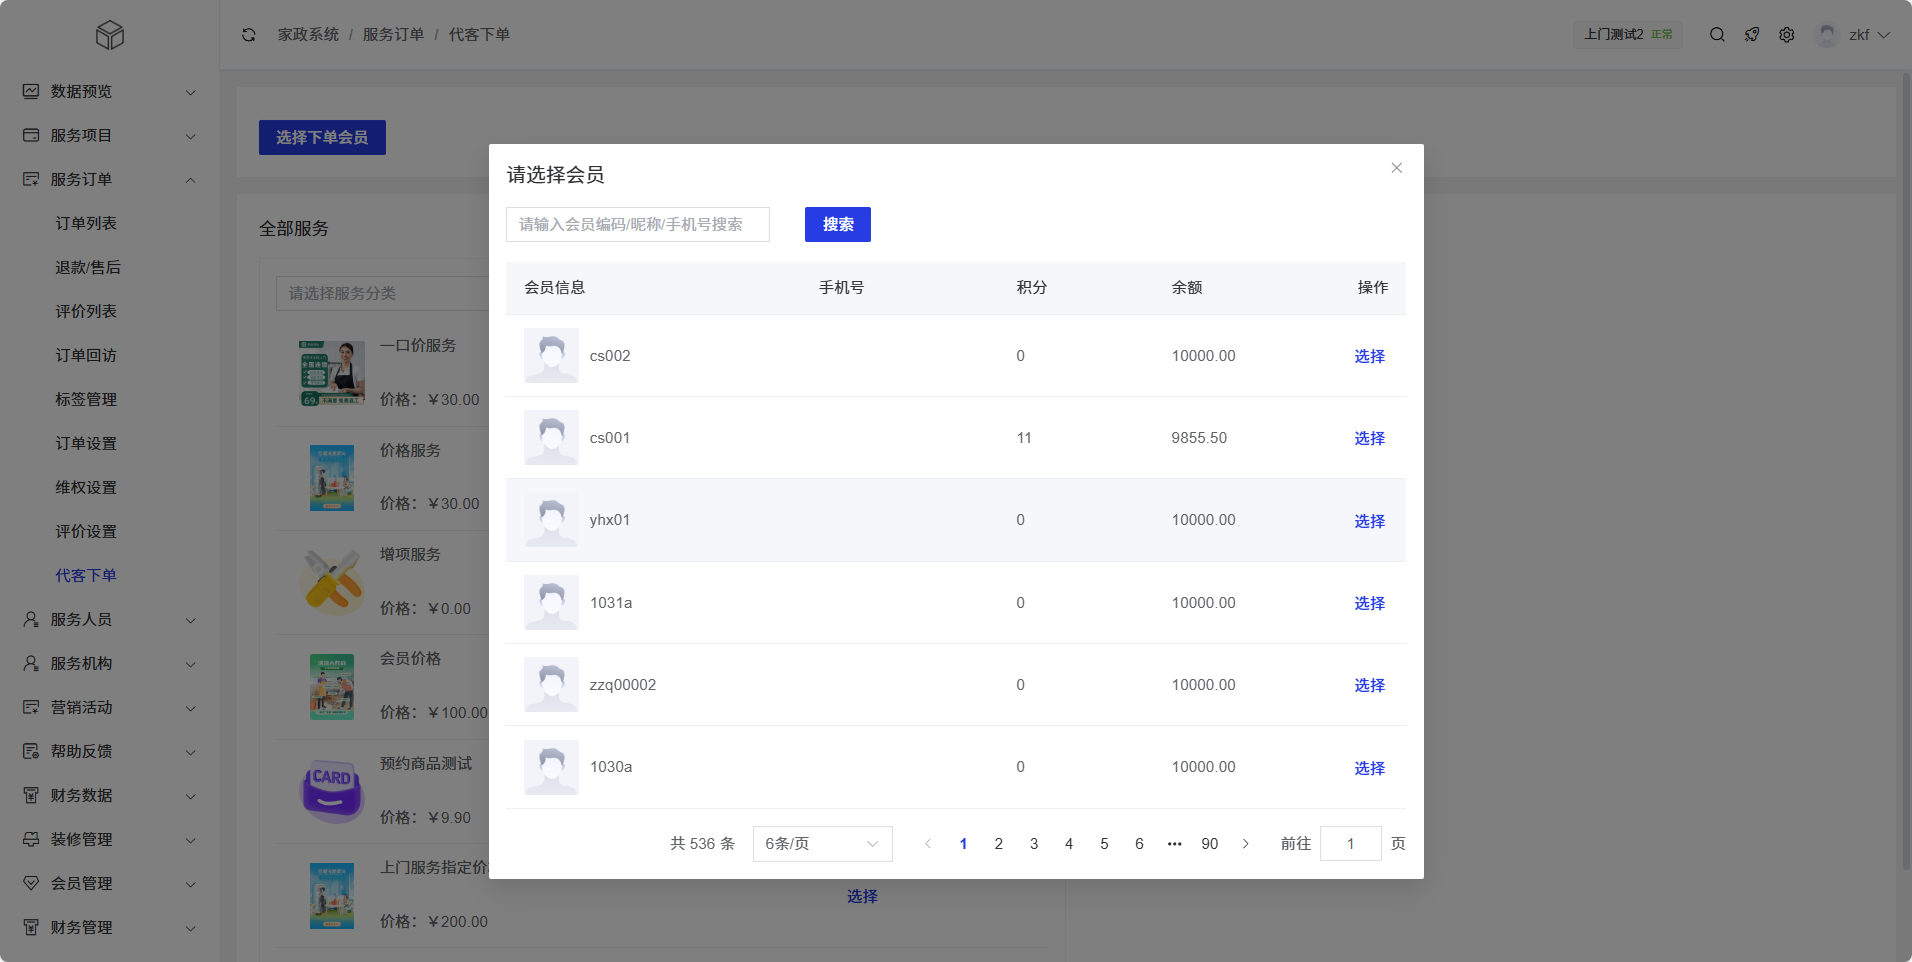Open settings gear icon in header
Image resolution: width=1912 pixels, height=962 pixels.
[x=1787, y=35]
